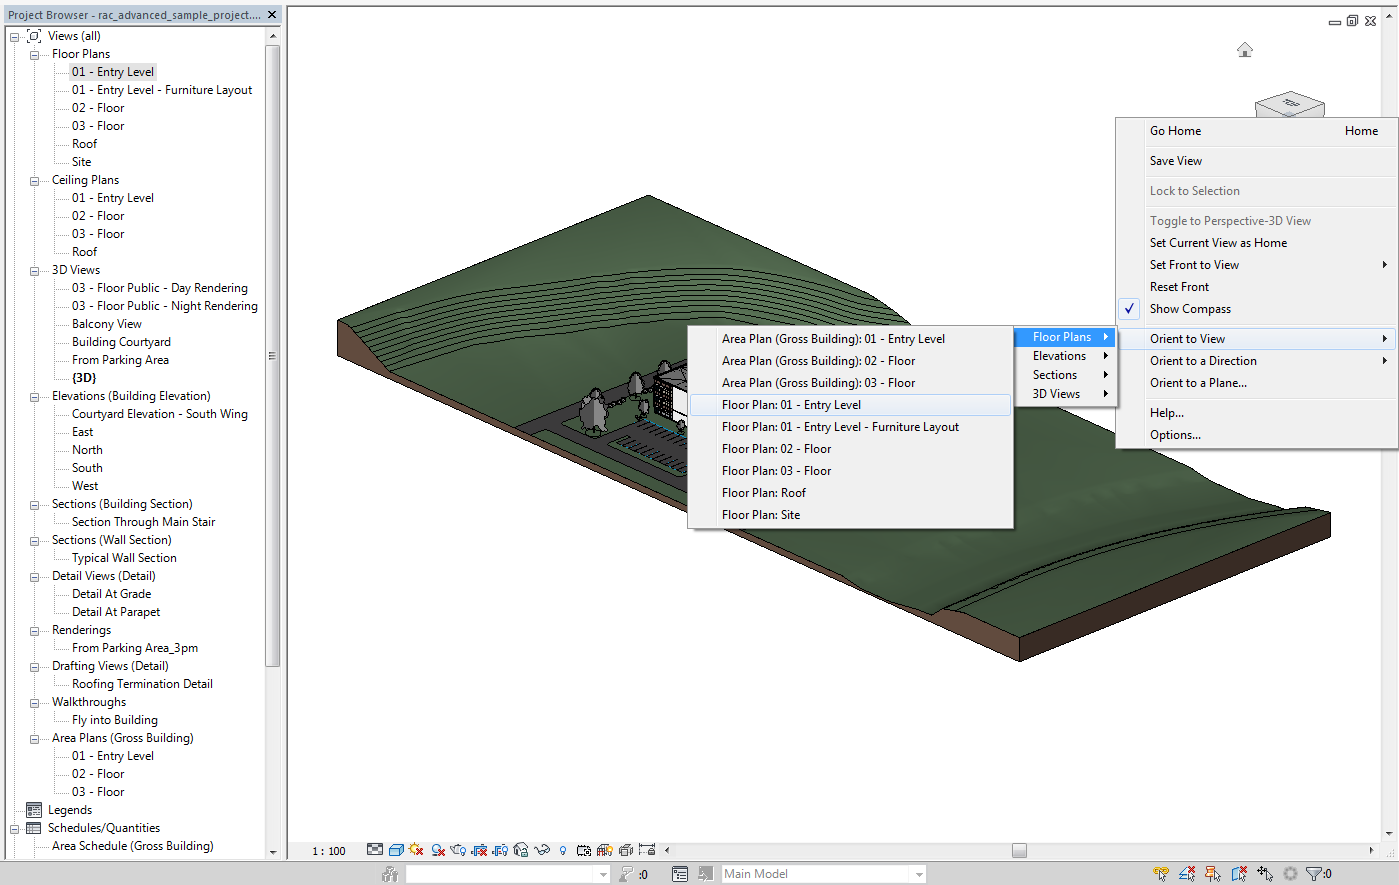The width and height of the screenshot is (1399, 885).
Task: Click the Reveal Hidden Elements lightbulb
Action: 562,849
